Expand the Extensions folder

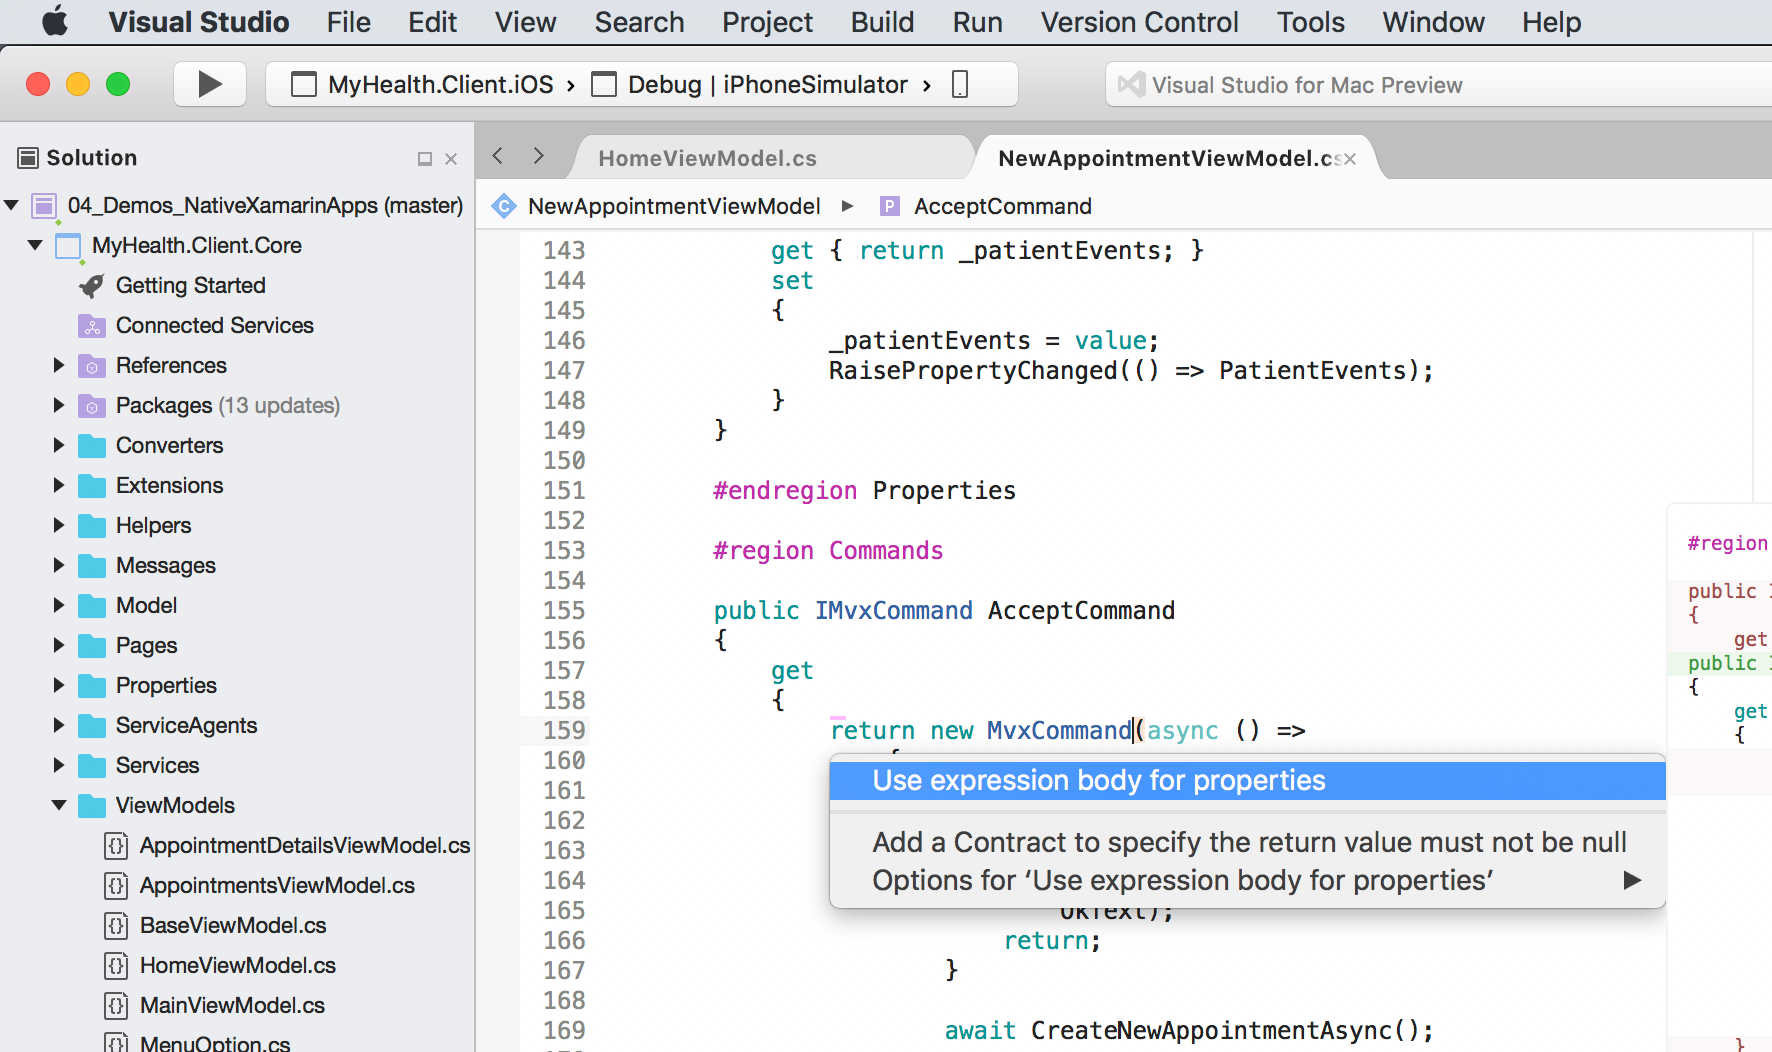(x=59, y=485)
